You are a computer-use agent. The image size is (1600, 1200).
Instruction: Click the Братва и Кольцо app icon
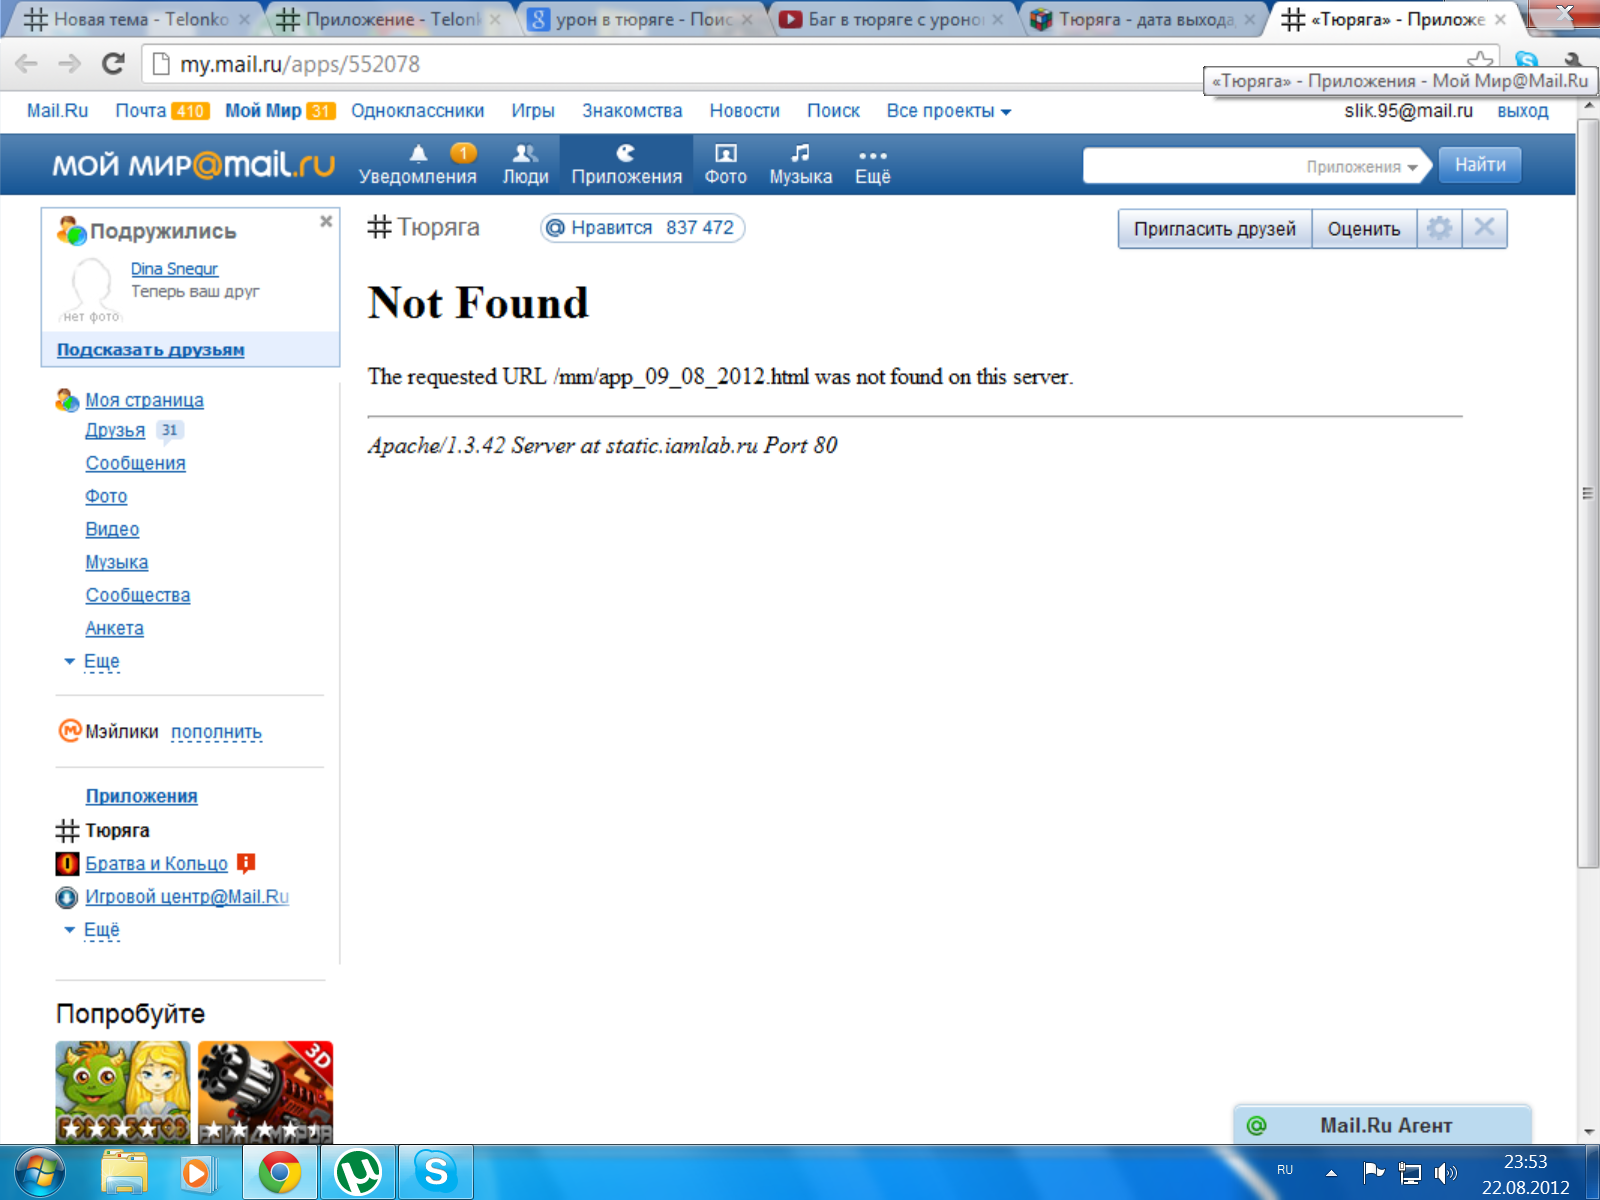click(x=67, y=863)
